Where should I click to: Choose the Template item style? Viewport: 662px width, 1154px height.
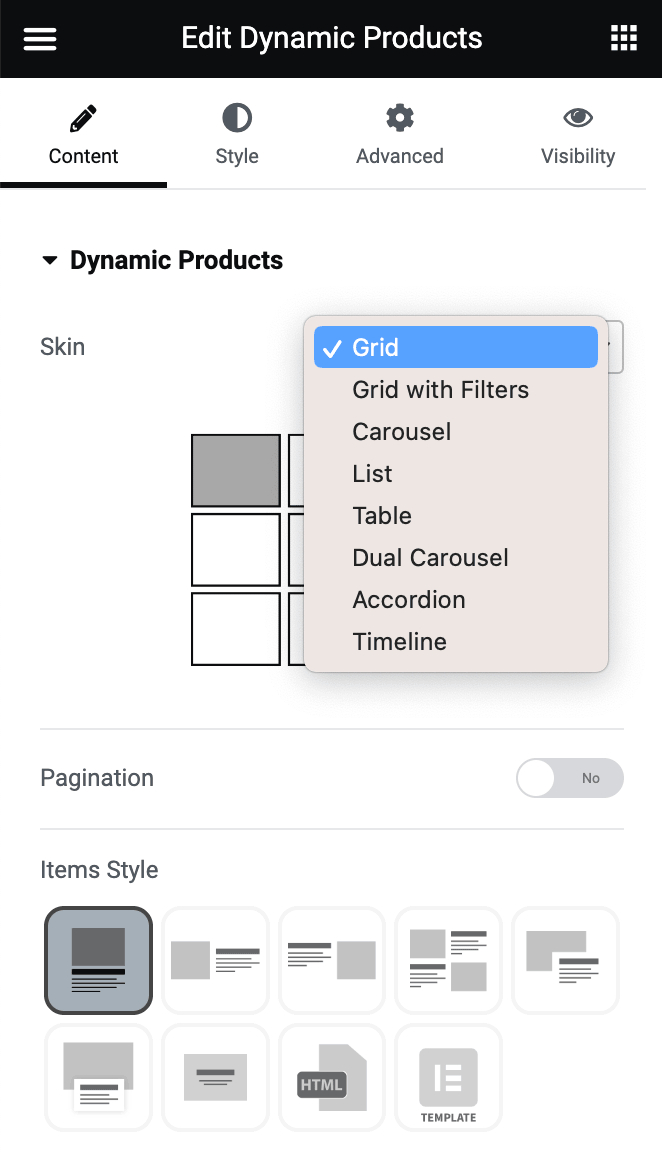pyautogui.click(x=448, y=1077)
